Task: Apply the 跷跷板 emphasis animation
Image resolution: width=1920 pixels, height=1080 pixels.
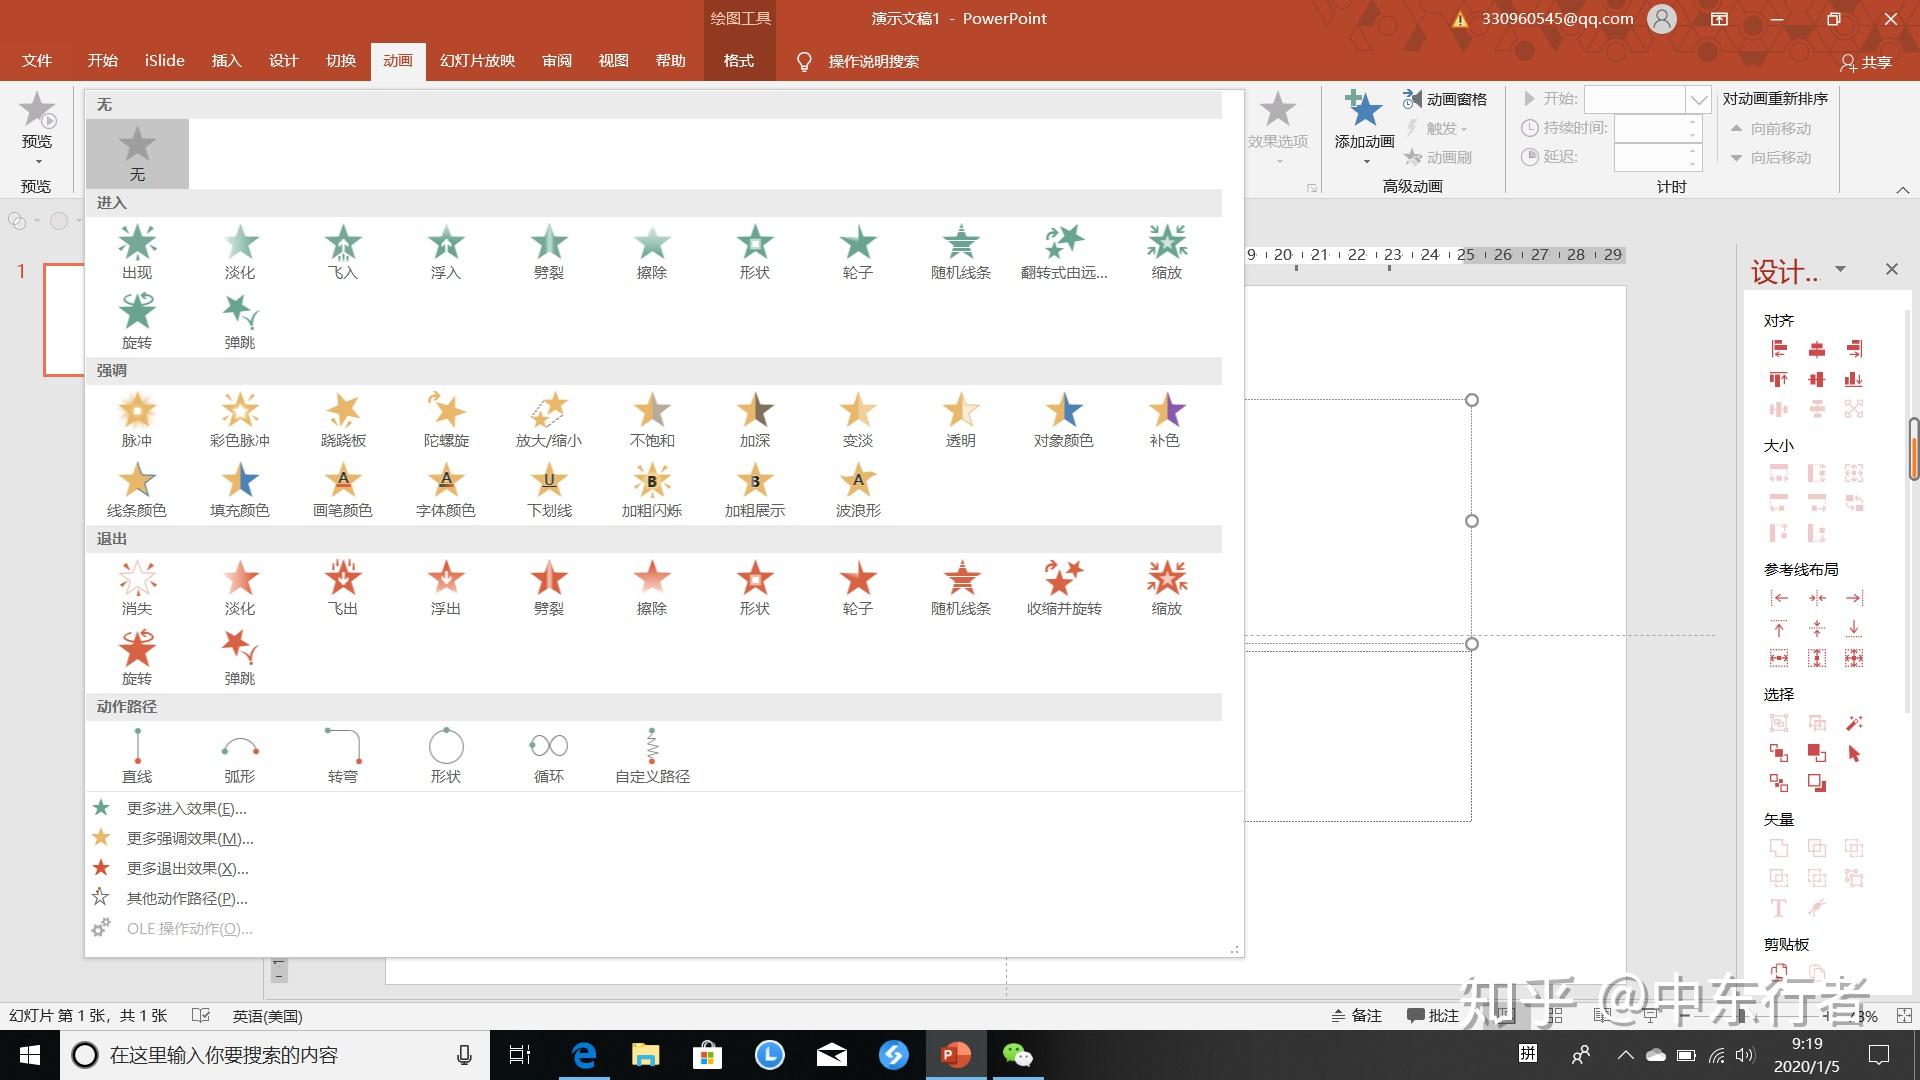Action: pos(343,420)
